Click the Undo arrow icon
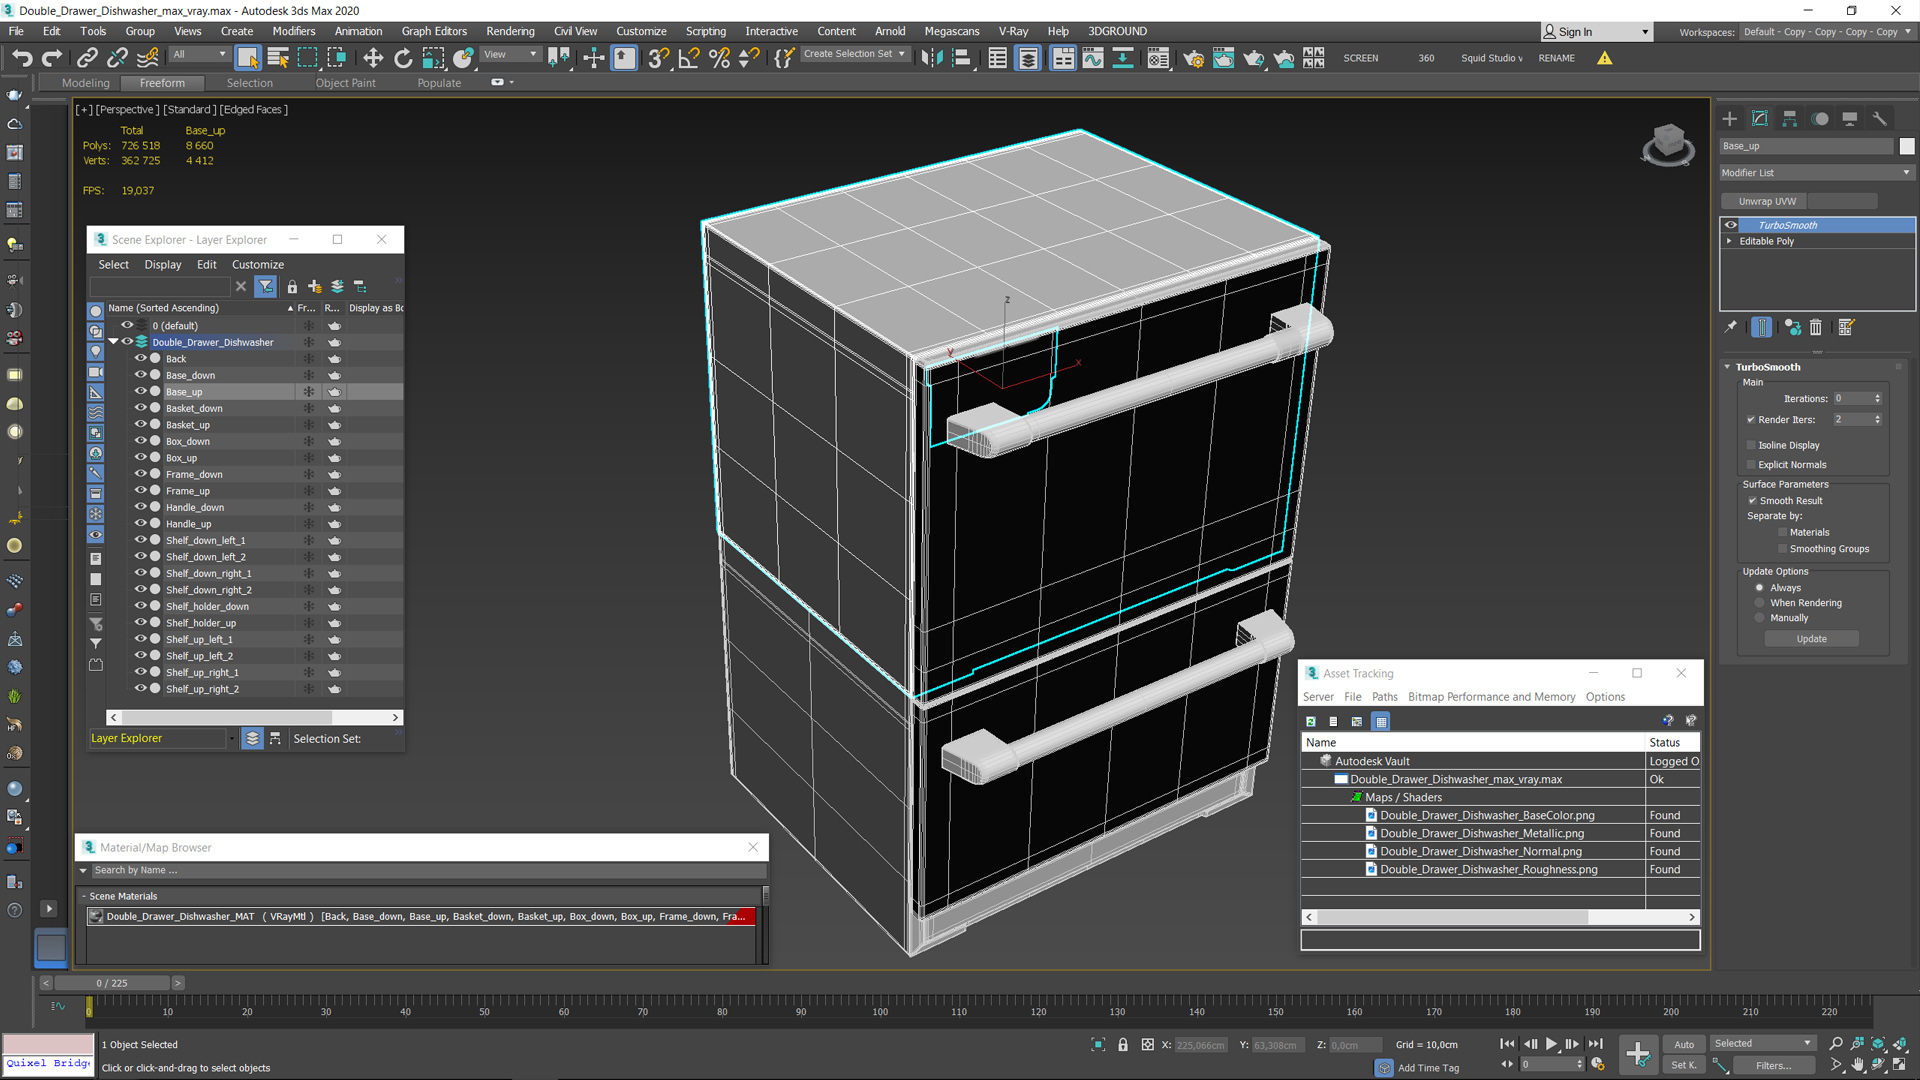1920x1080 pixels. tap(22, 58)
